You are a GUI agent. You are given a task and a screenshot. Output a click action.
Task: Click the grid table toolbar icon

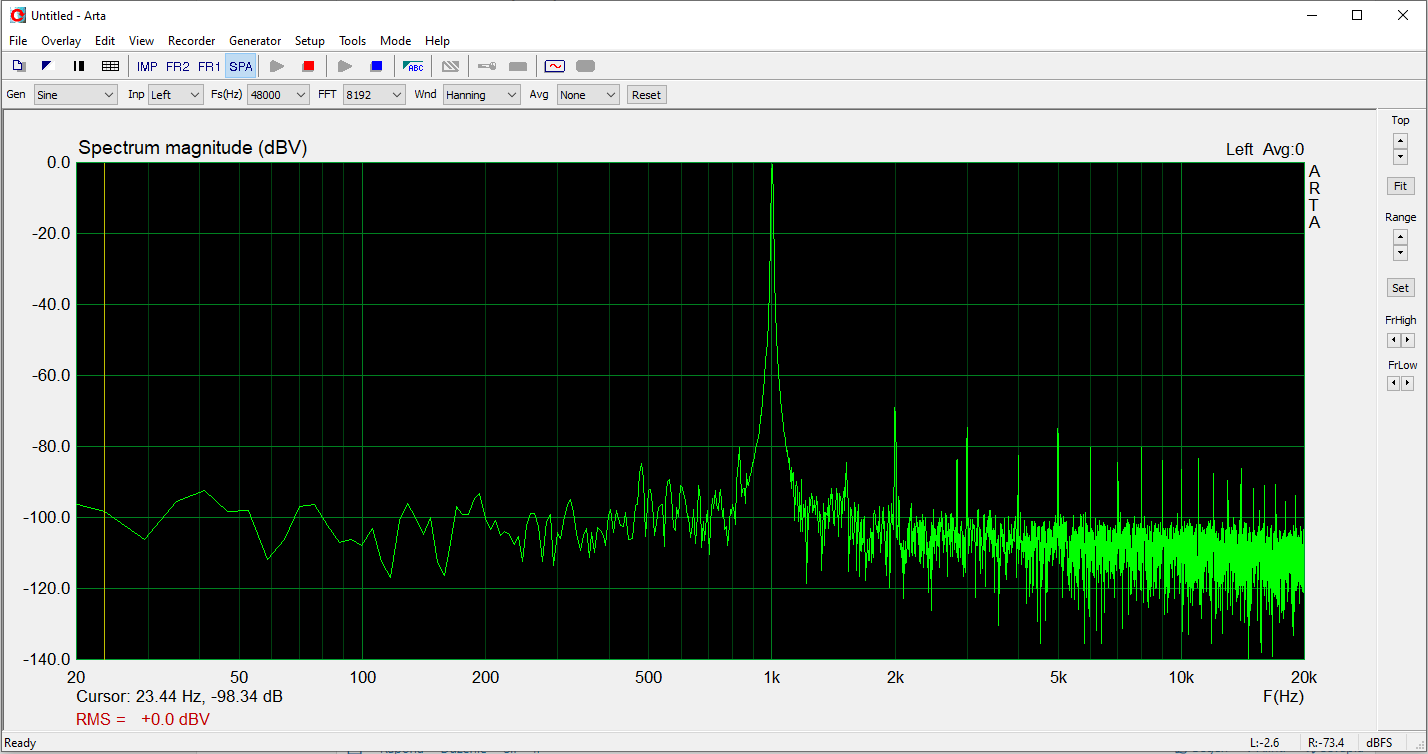[110, 66]
